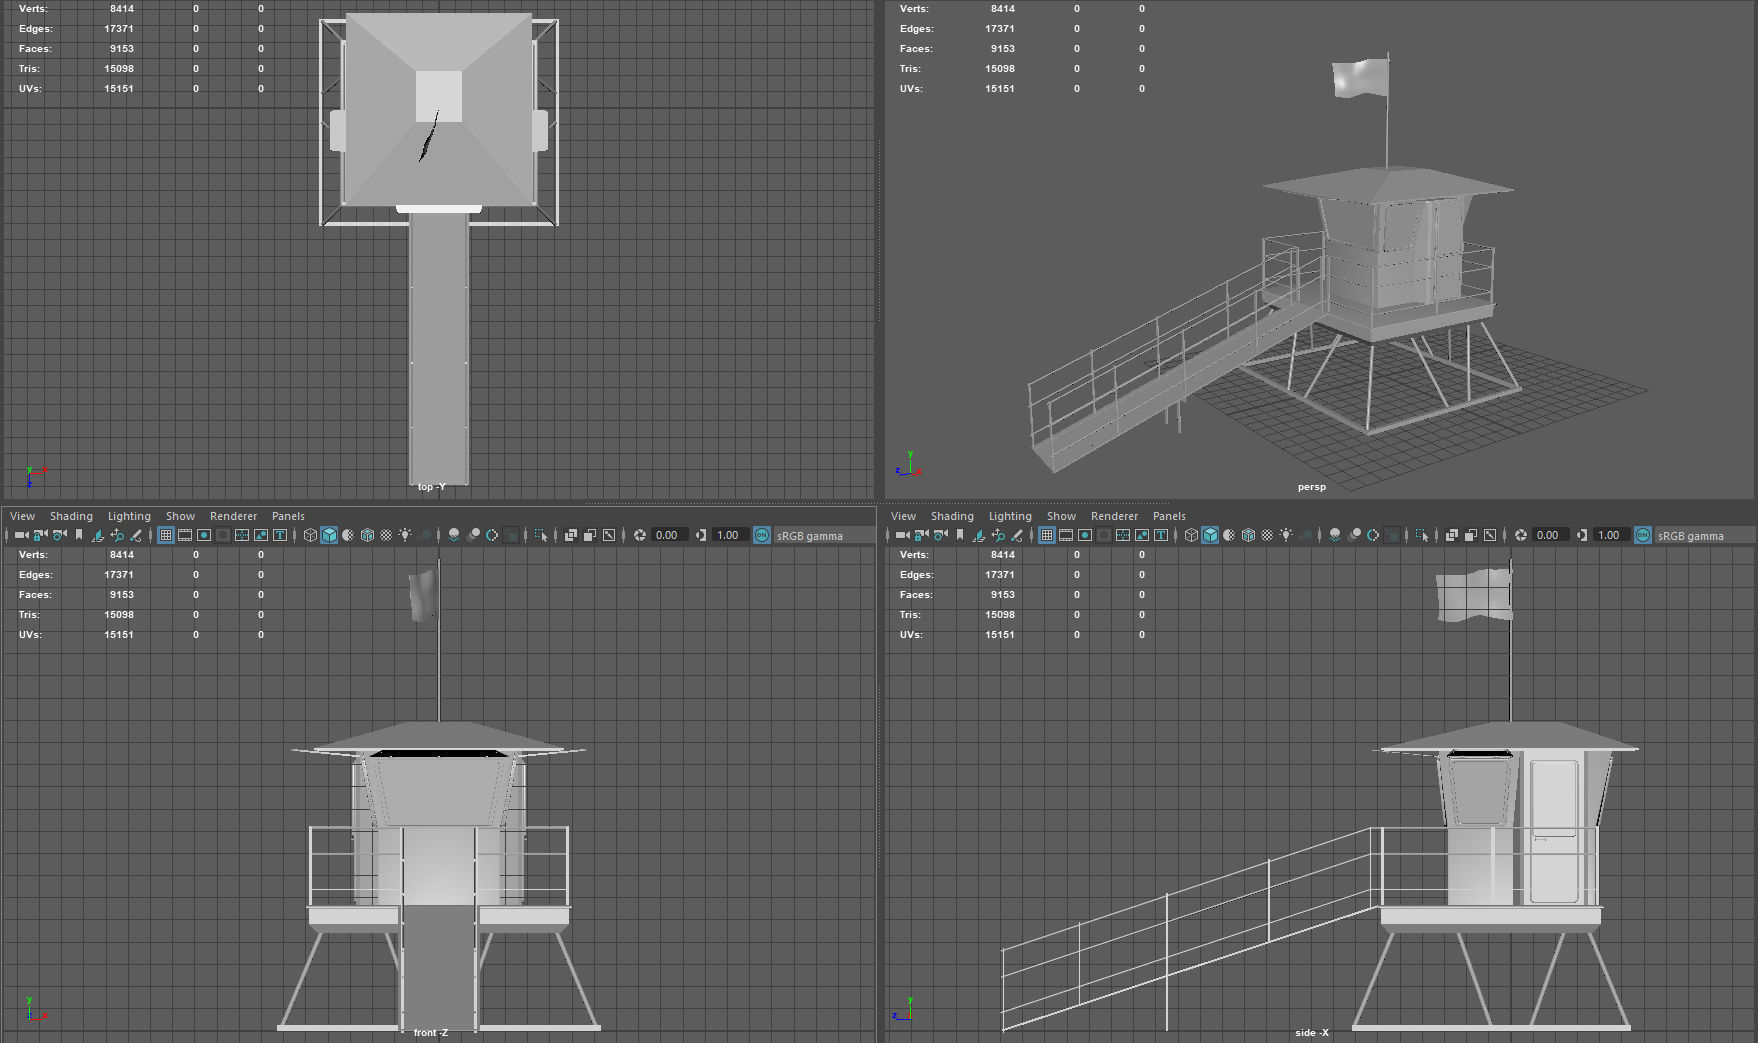The height and width of the screenshot is (1043, 1758).
Task: Click the Bookmarks icon in front -Z panel
Action: coord(79,535)
